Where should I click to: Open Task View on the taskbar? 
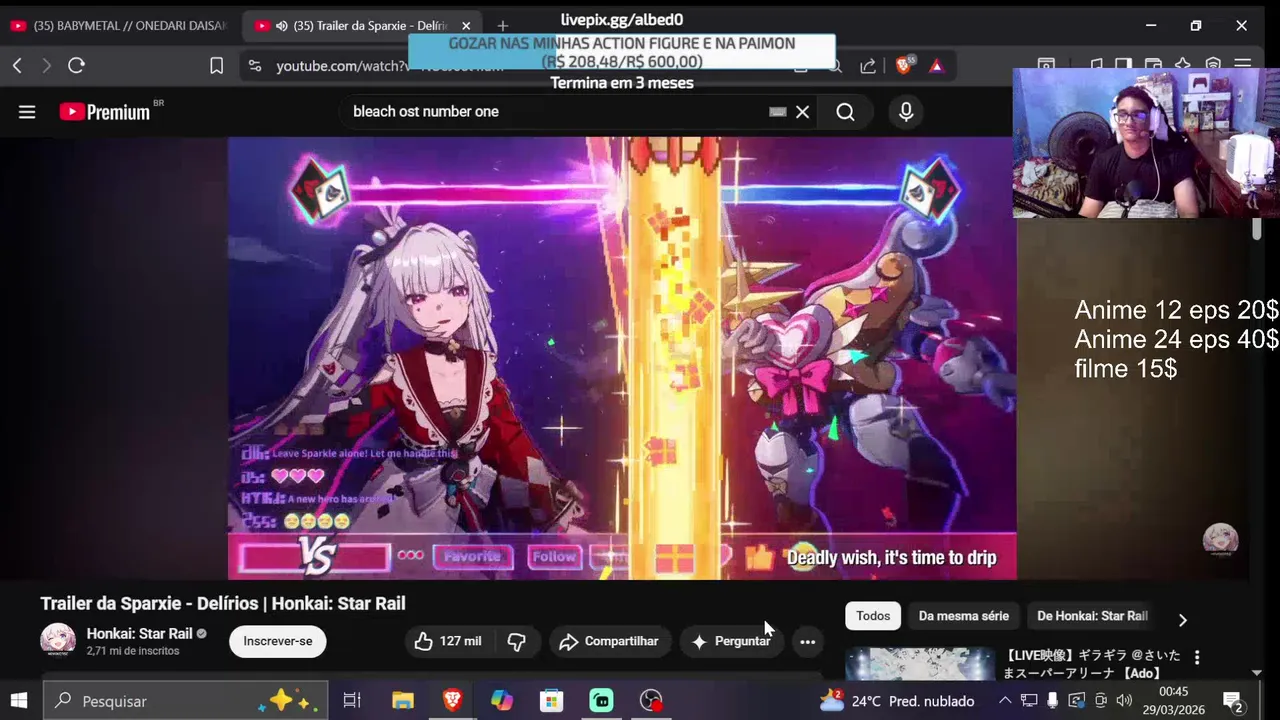coord(352,701)
